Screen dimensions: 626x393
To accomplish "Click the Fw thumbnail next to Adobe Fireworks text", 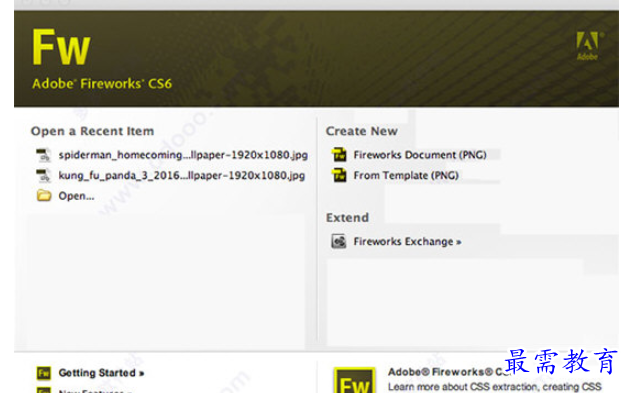I will point(355,380).
